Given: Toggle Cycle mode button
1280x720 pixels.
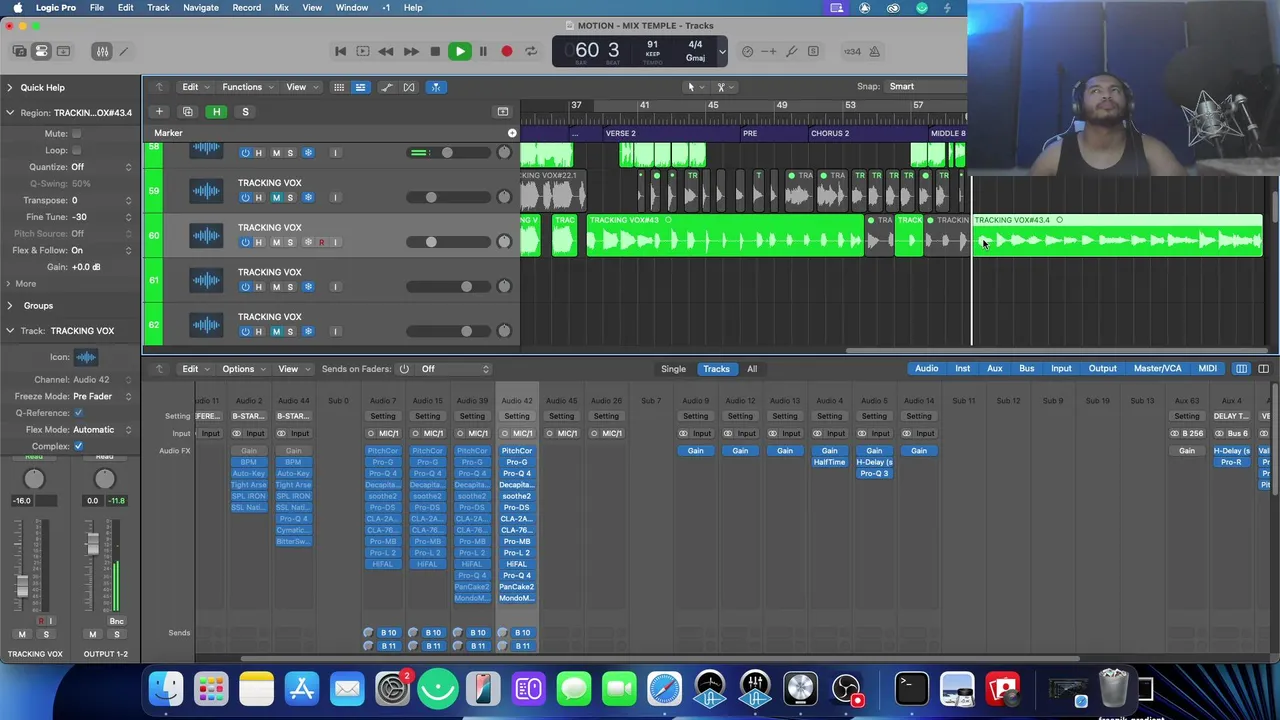Looking at the screenshot, I should tap(531, 51).
